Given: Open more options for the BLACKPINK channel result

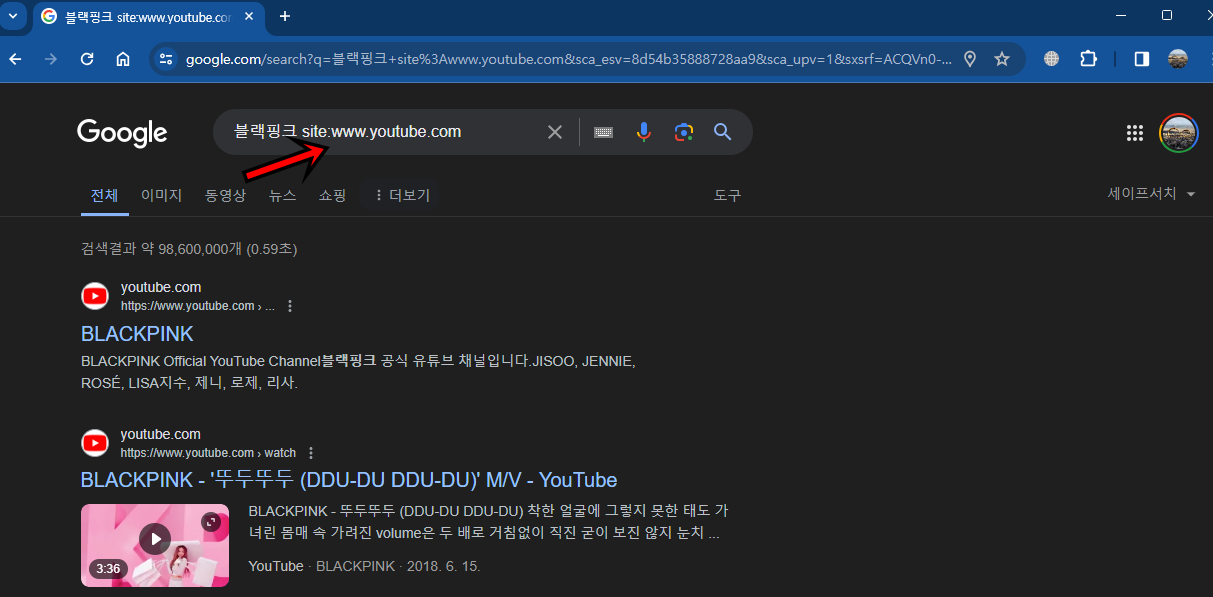Looking at the screenshot, I should point(290,306).
